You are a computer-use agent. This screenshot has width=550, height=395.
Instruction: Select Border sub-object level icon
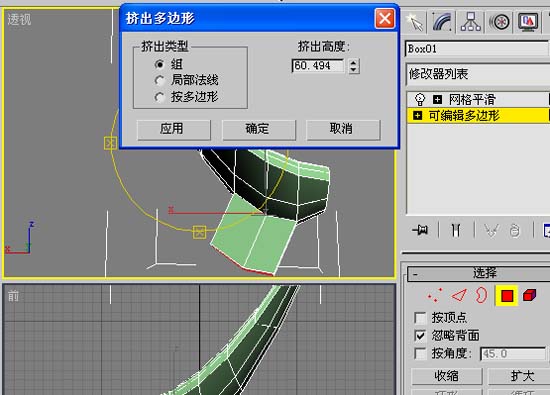[482, 295]
